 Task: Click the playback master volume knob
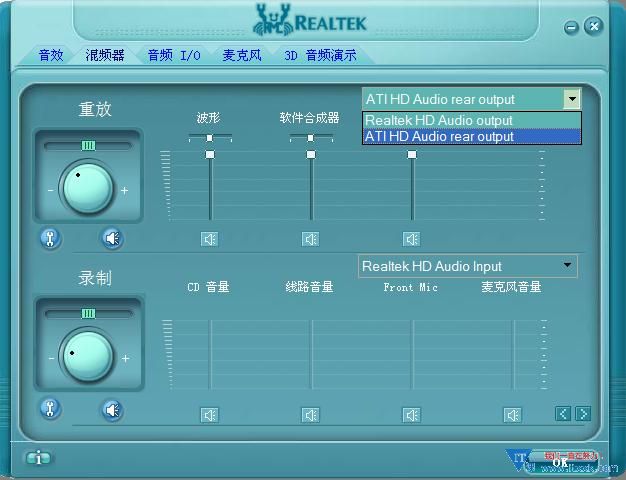[87, 188]
